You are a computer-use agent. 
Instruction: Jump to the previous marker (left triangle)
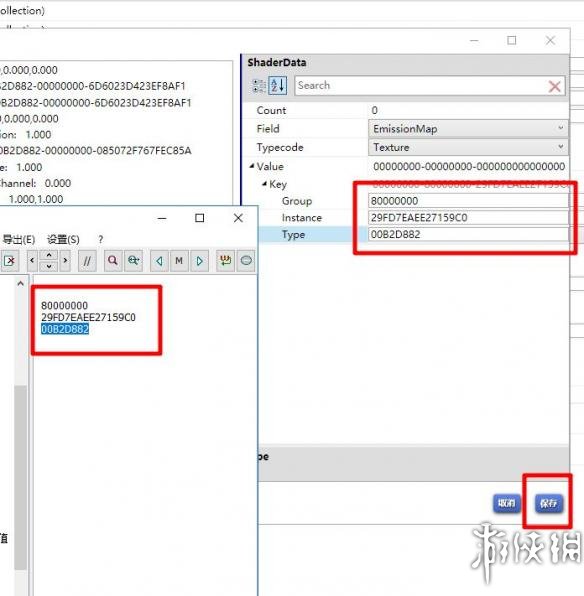coord(159,261)
